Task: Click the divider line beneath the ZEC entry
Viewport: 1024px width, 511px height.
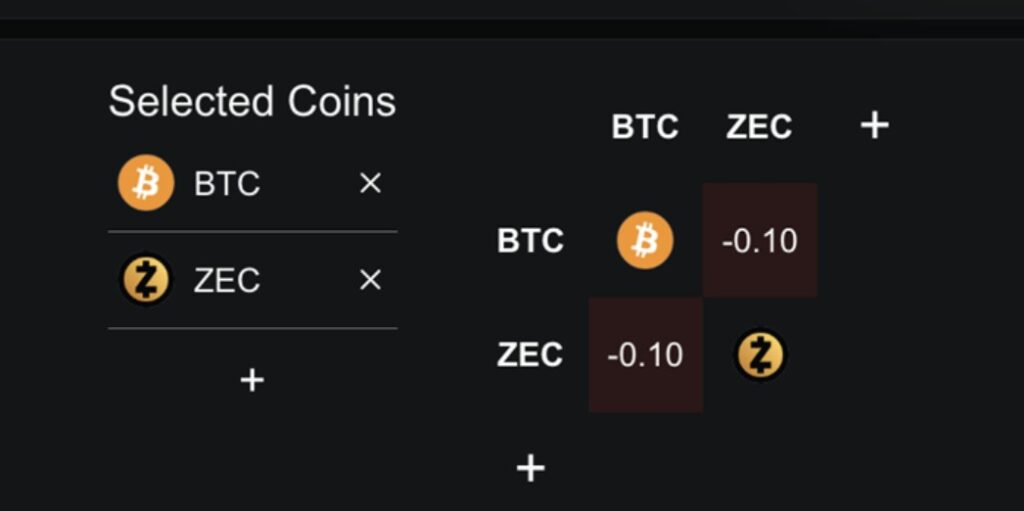Action: coord(252,328)
